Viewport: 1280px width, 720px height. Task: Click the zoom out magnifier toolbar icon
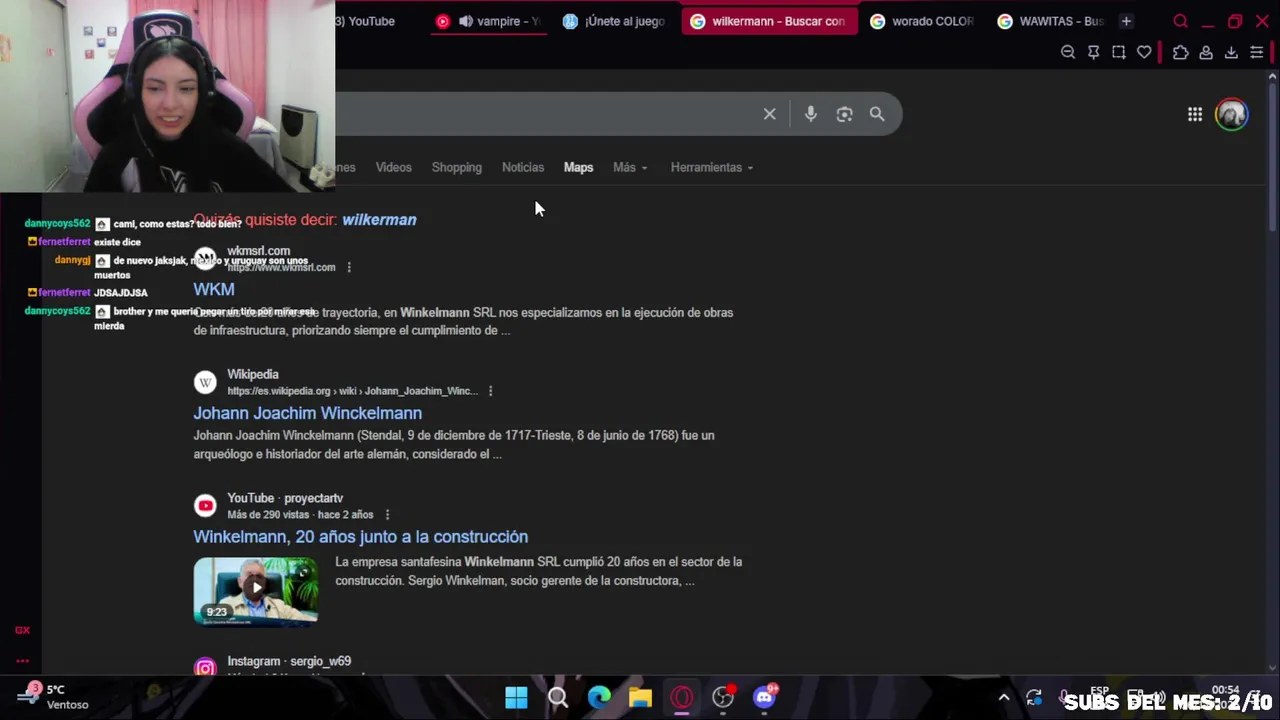[x=1068, y=52]
